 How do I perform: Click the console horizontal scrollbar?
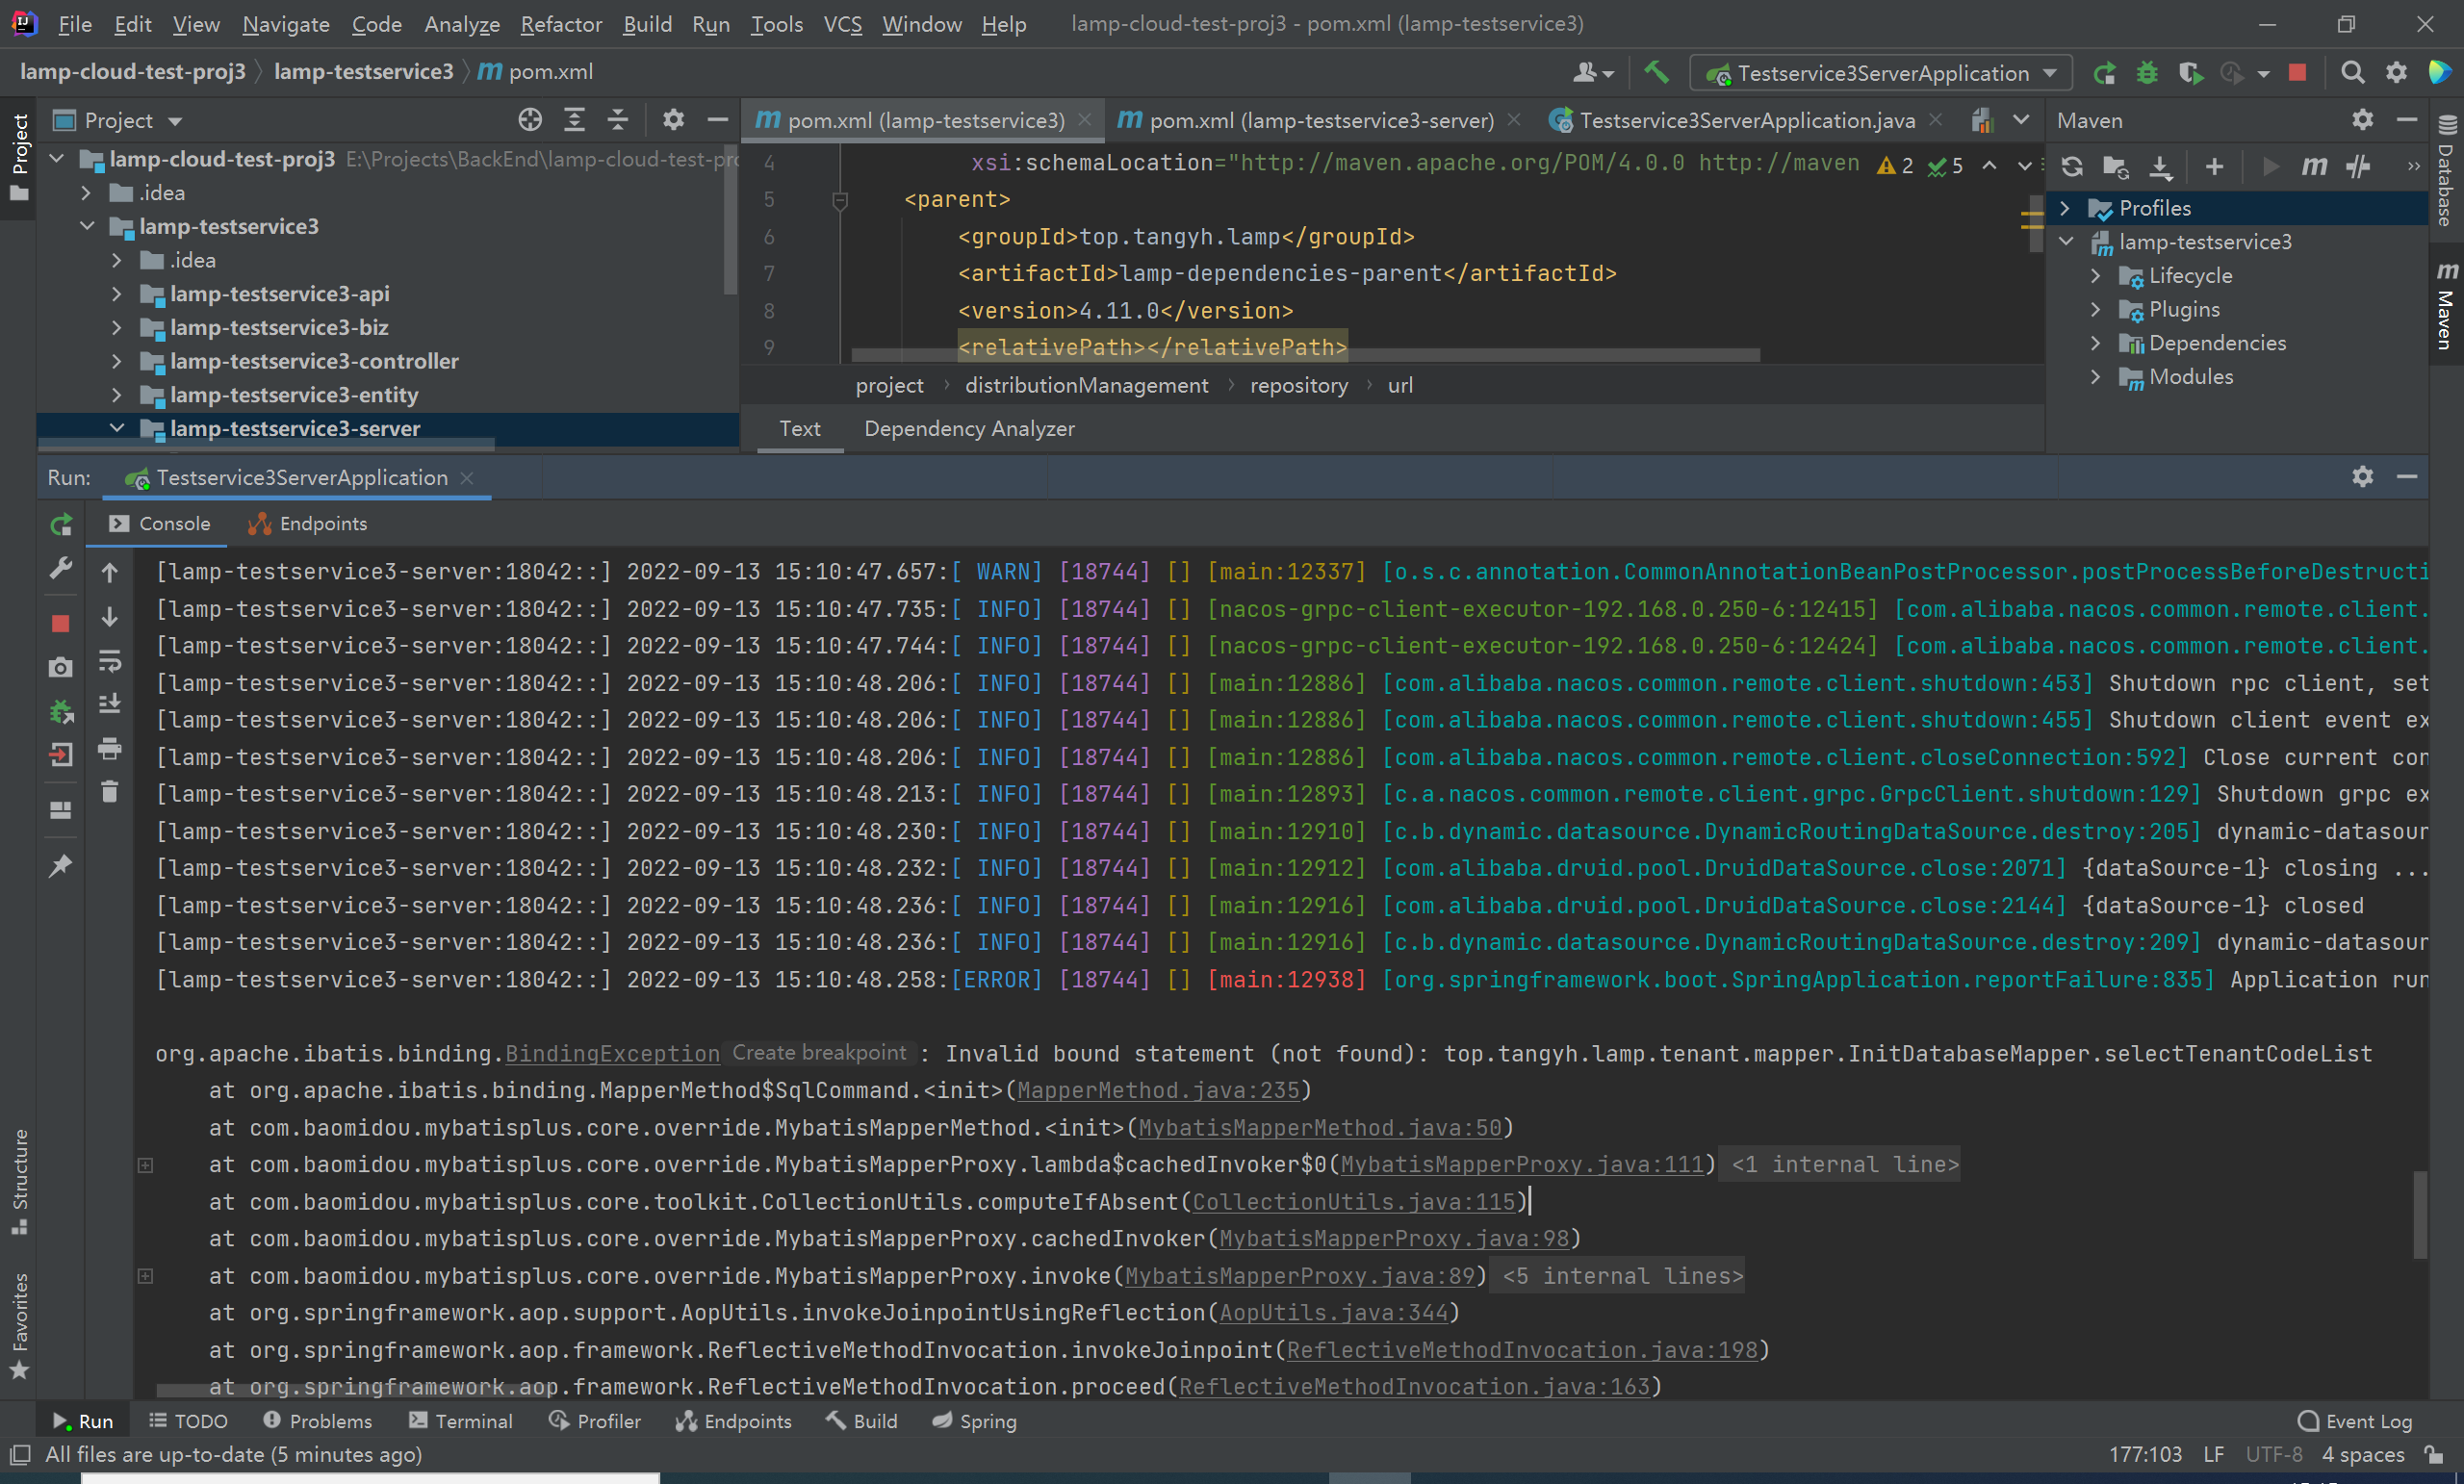point(355,1390)
